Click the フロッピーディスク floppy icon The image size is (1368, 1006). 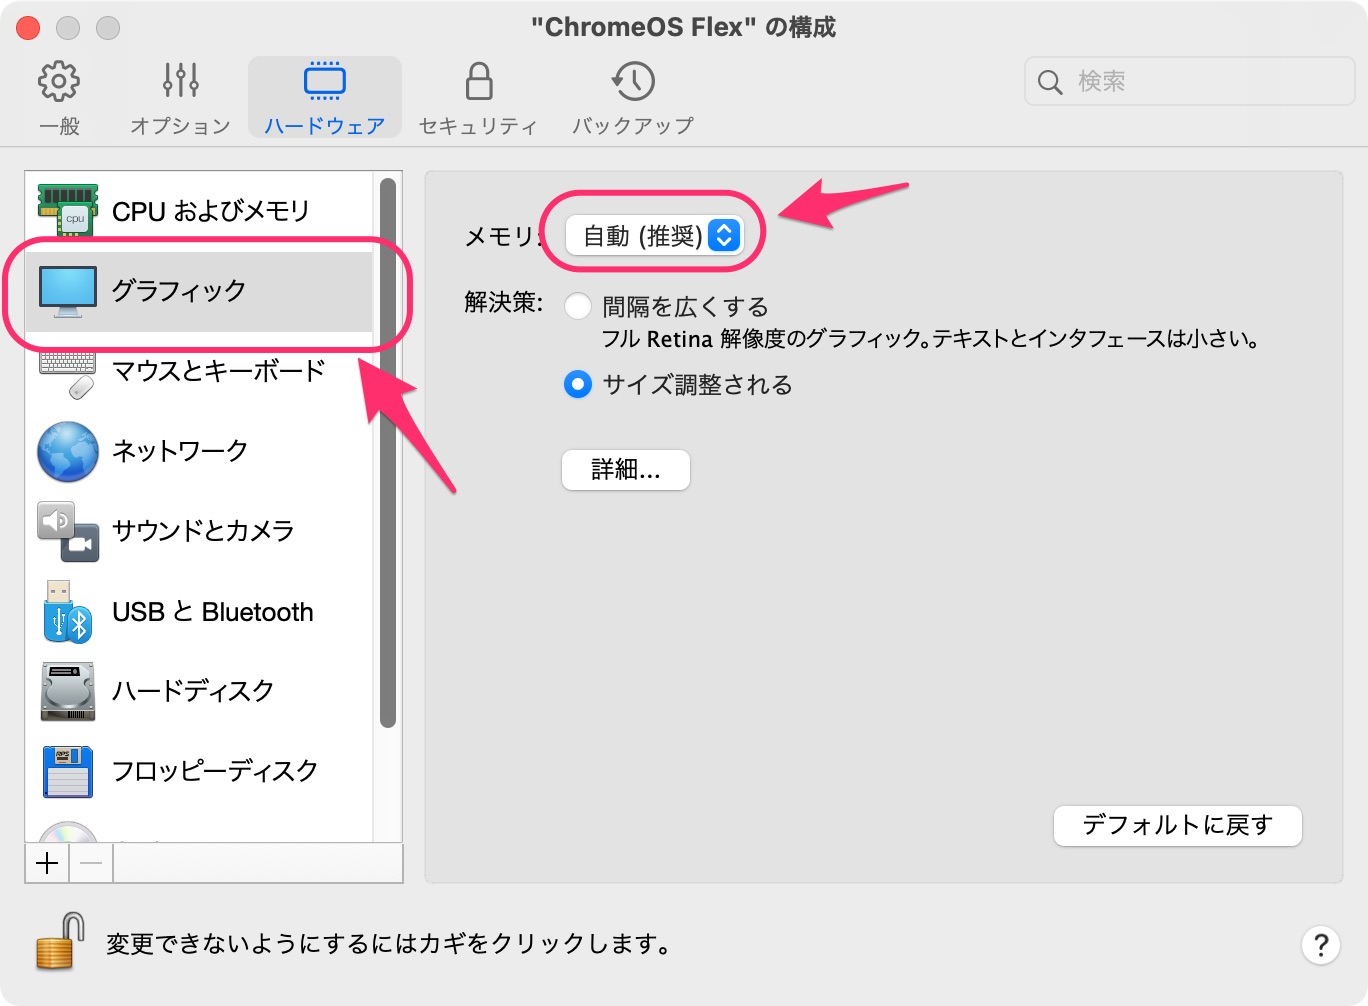(68, 771)
